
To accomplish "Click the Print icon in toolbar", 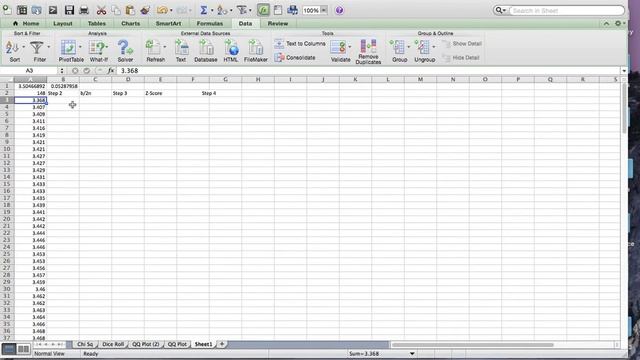I will click(84, 10).
